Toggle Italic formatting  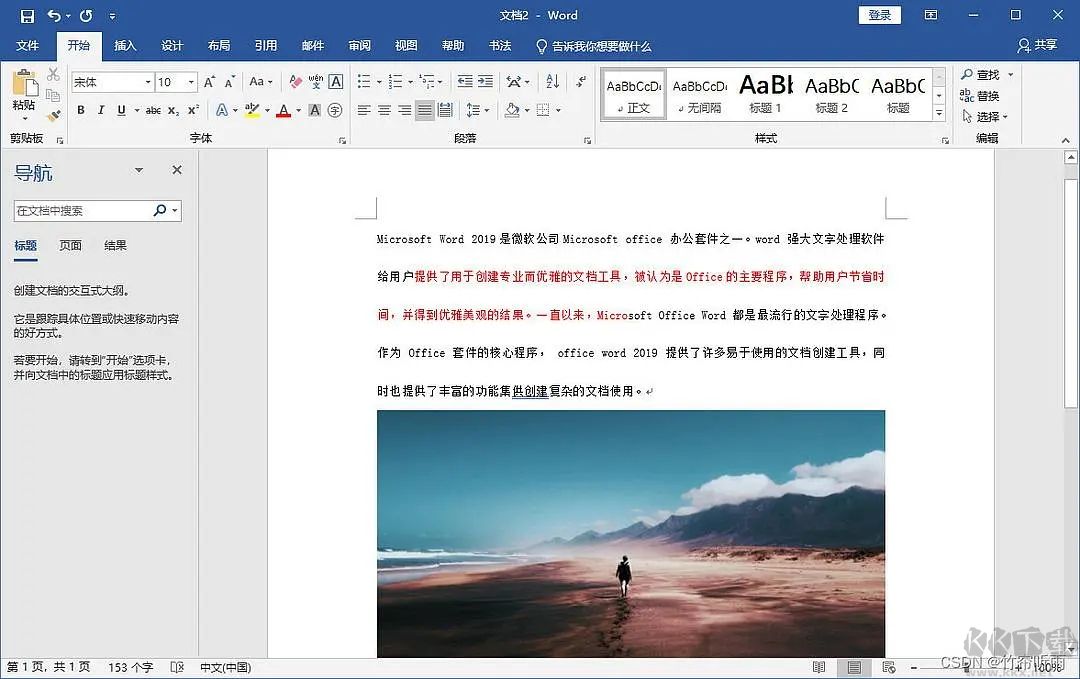pos(101,110)
